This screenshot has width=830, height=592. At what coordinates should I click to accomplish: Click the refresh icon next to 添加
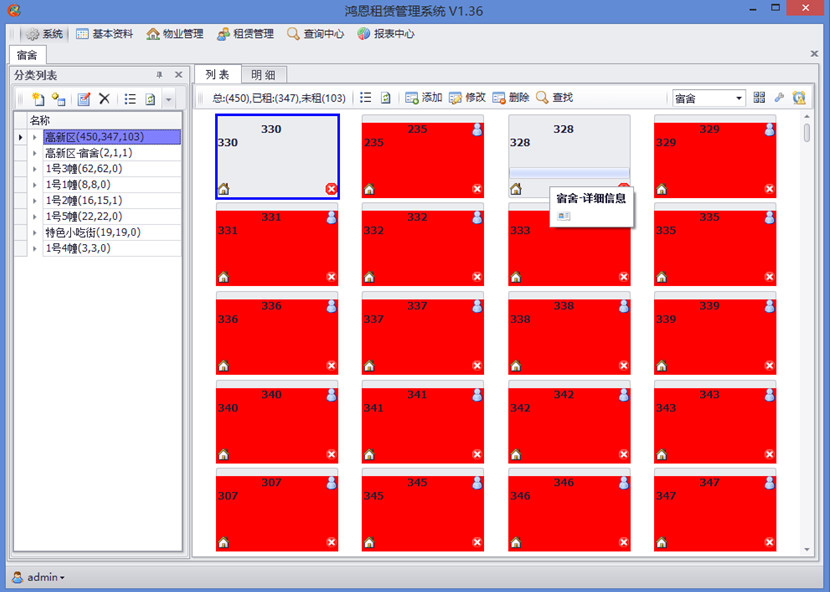[x=386, y=97]
